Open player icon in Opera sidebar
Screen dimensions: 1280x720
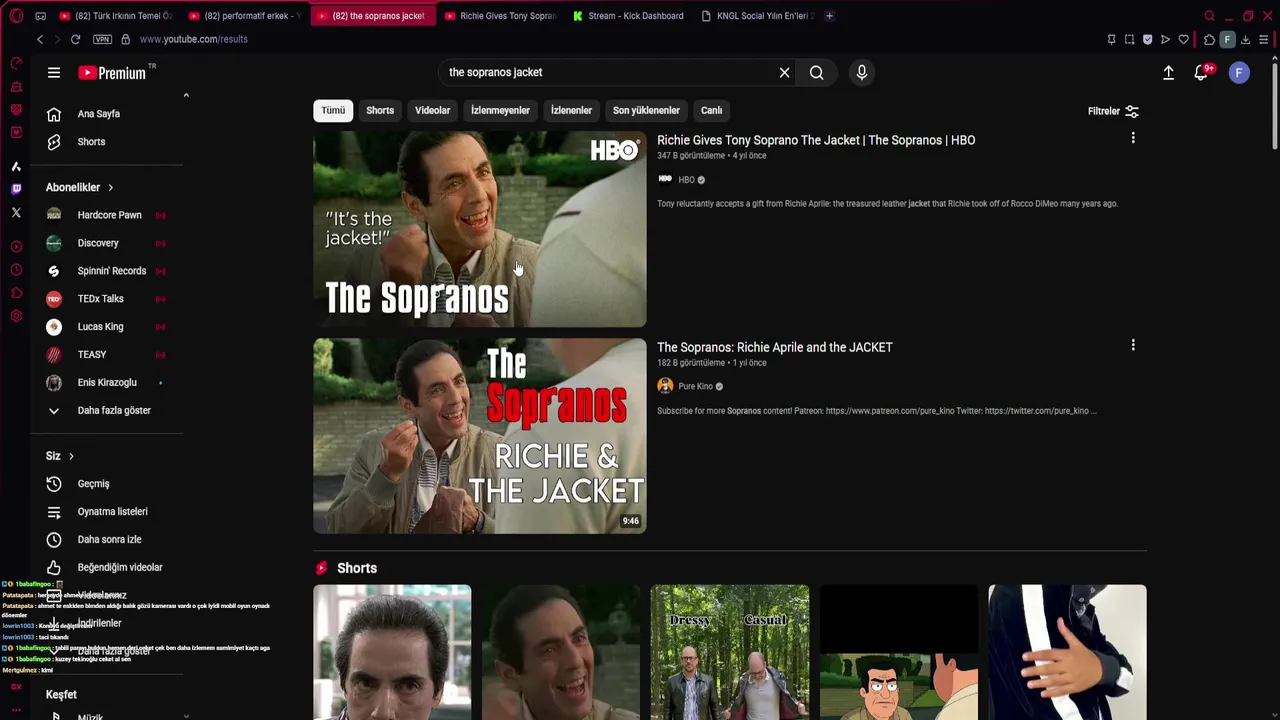[16, 246]
